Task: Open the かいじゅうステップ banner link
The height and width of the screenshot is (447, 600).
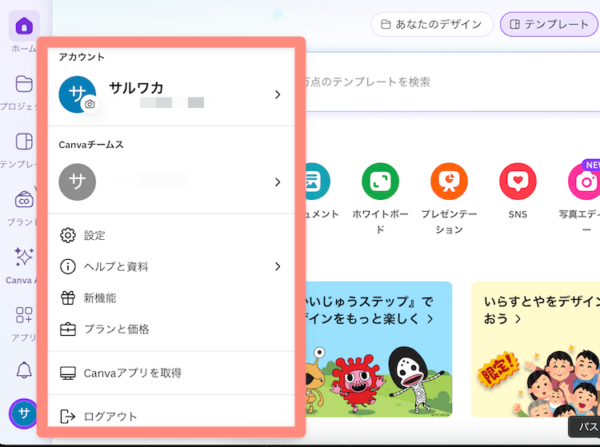Action: 369,310
